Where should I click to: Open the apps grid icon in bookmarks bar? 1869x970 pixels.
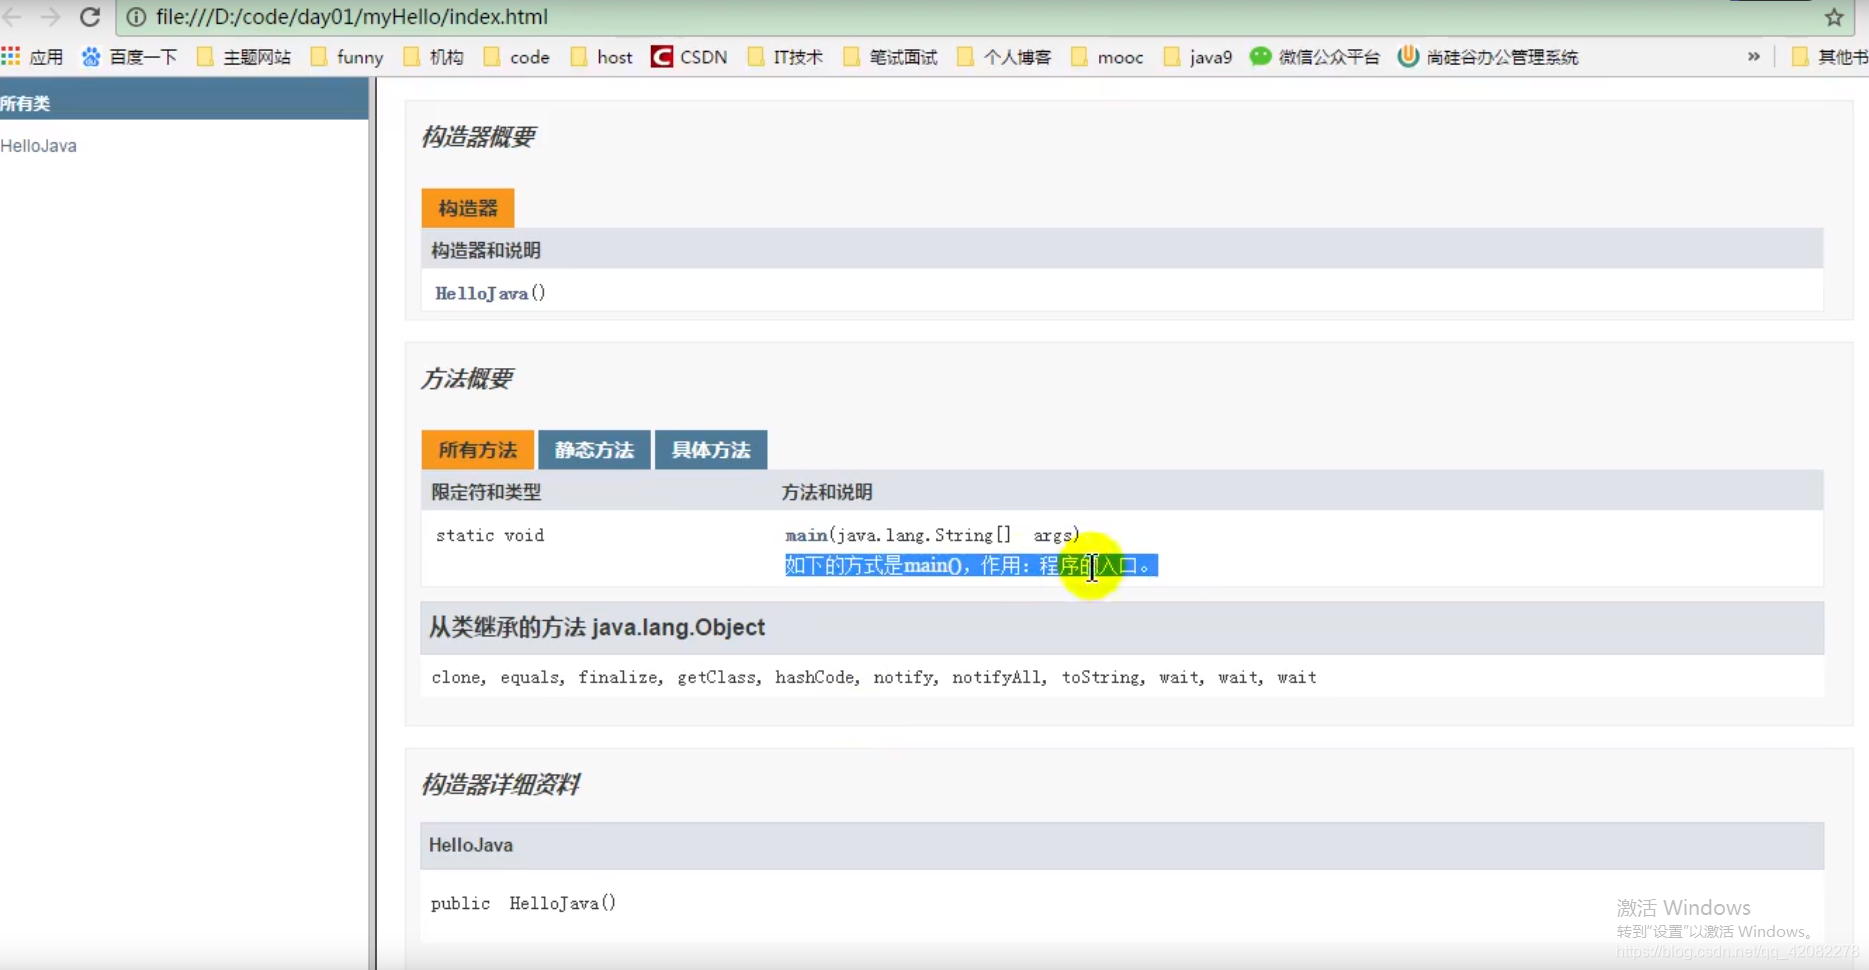click(11, 56)
